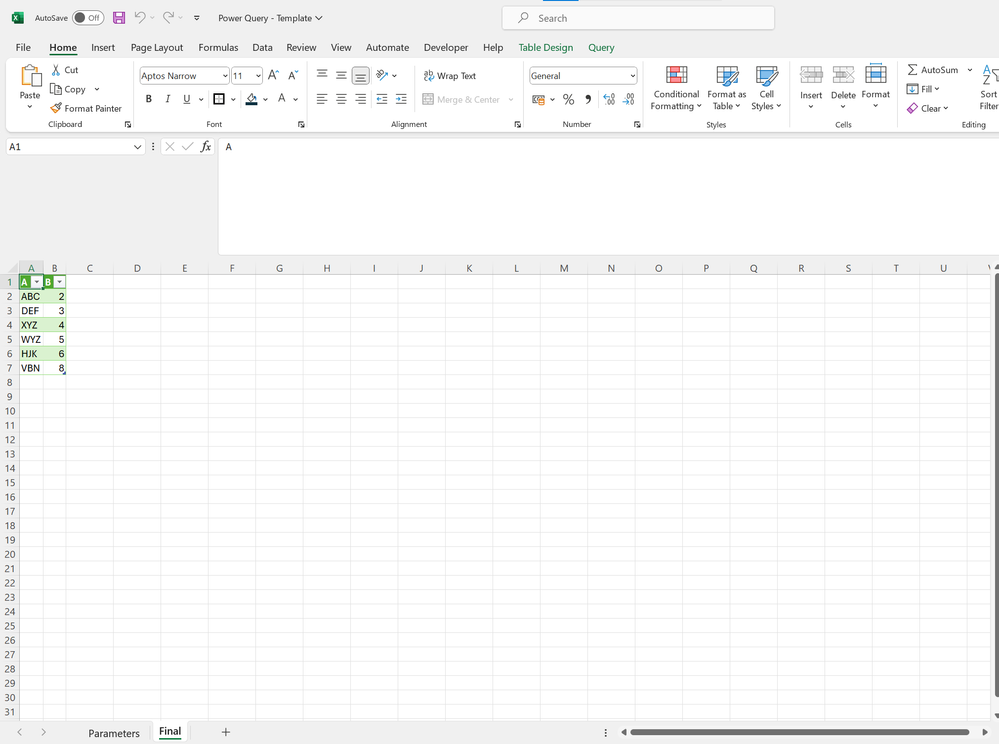Viewport: 999px width, 744px height.
Task: Add a new sheet with plus button
Action: (225, 732)
